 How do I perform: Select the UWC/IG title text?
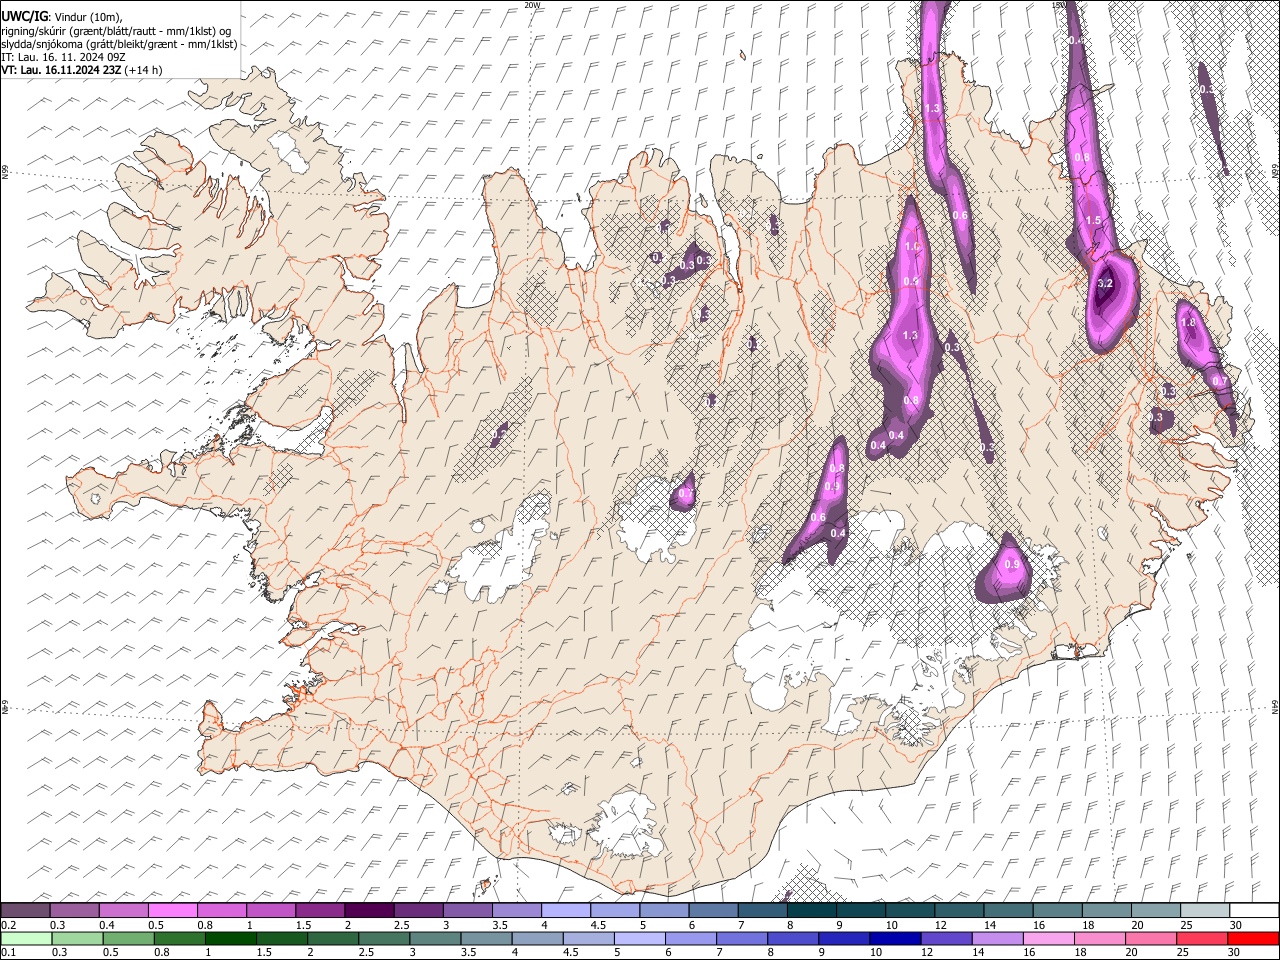click(x=25, y=17)
